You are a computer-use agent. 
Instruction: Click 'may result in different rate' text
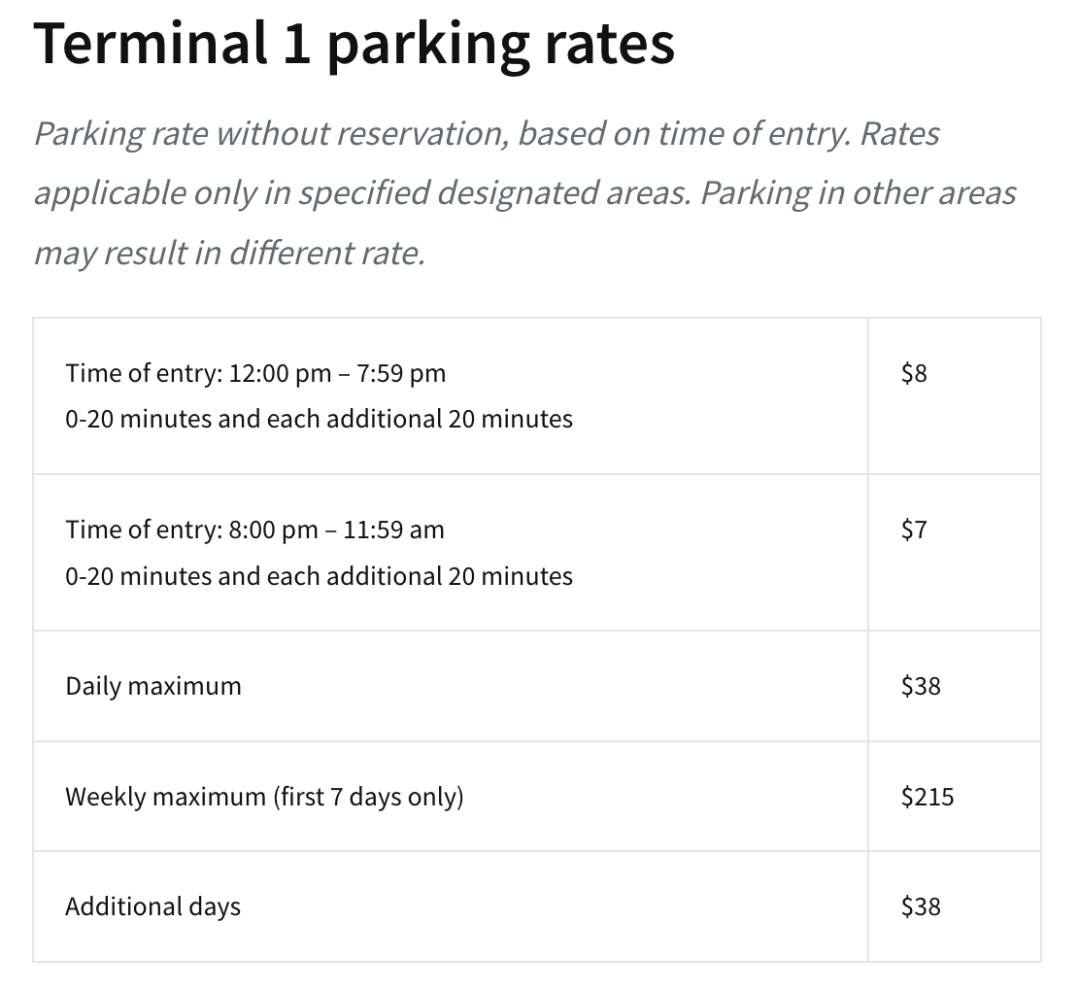tap(230, 253)
